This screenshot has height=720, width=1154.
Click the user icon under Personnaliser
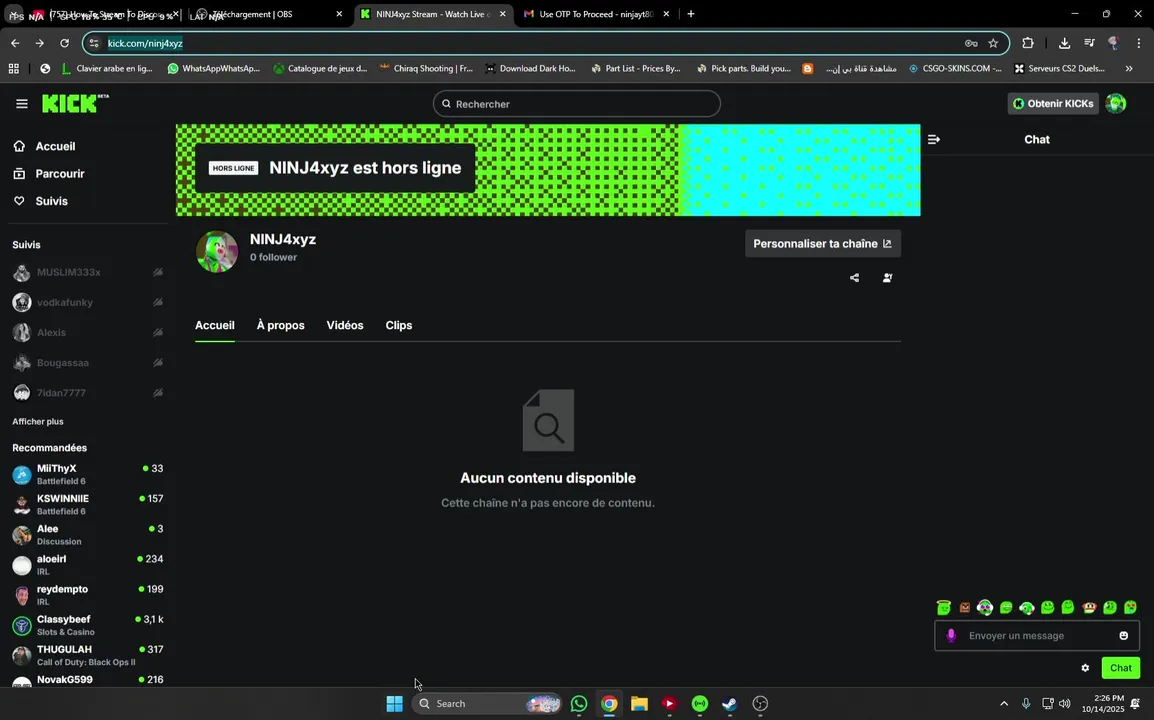pos(887,278)
